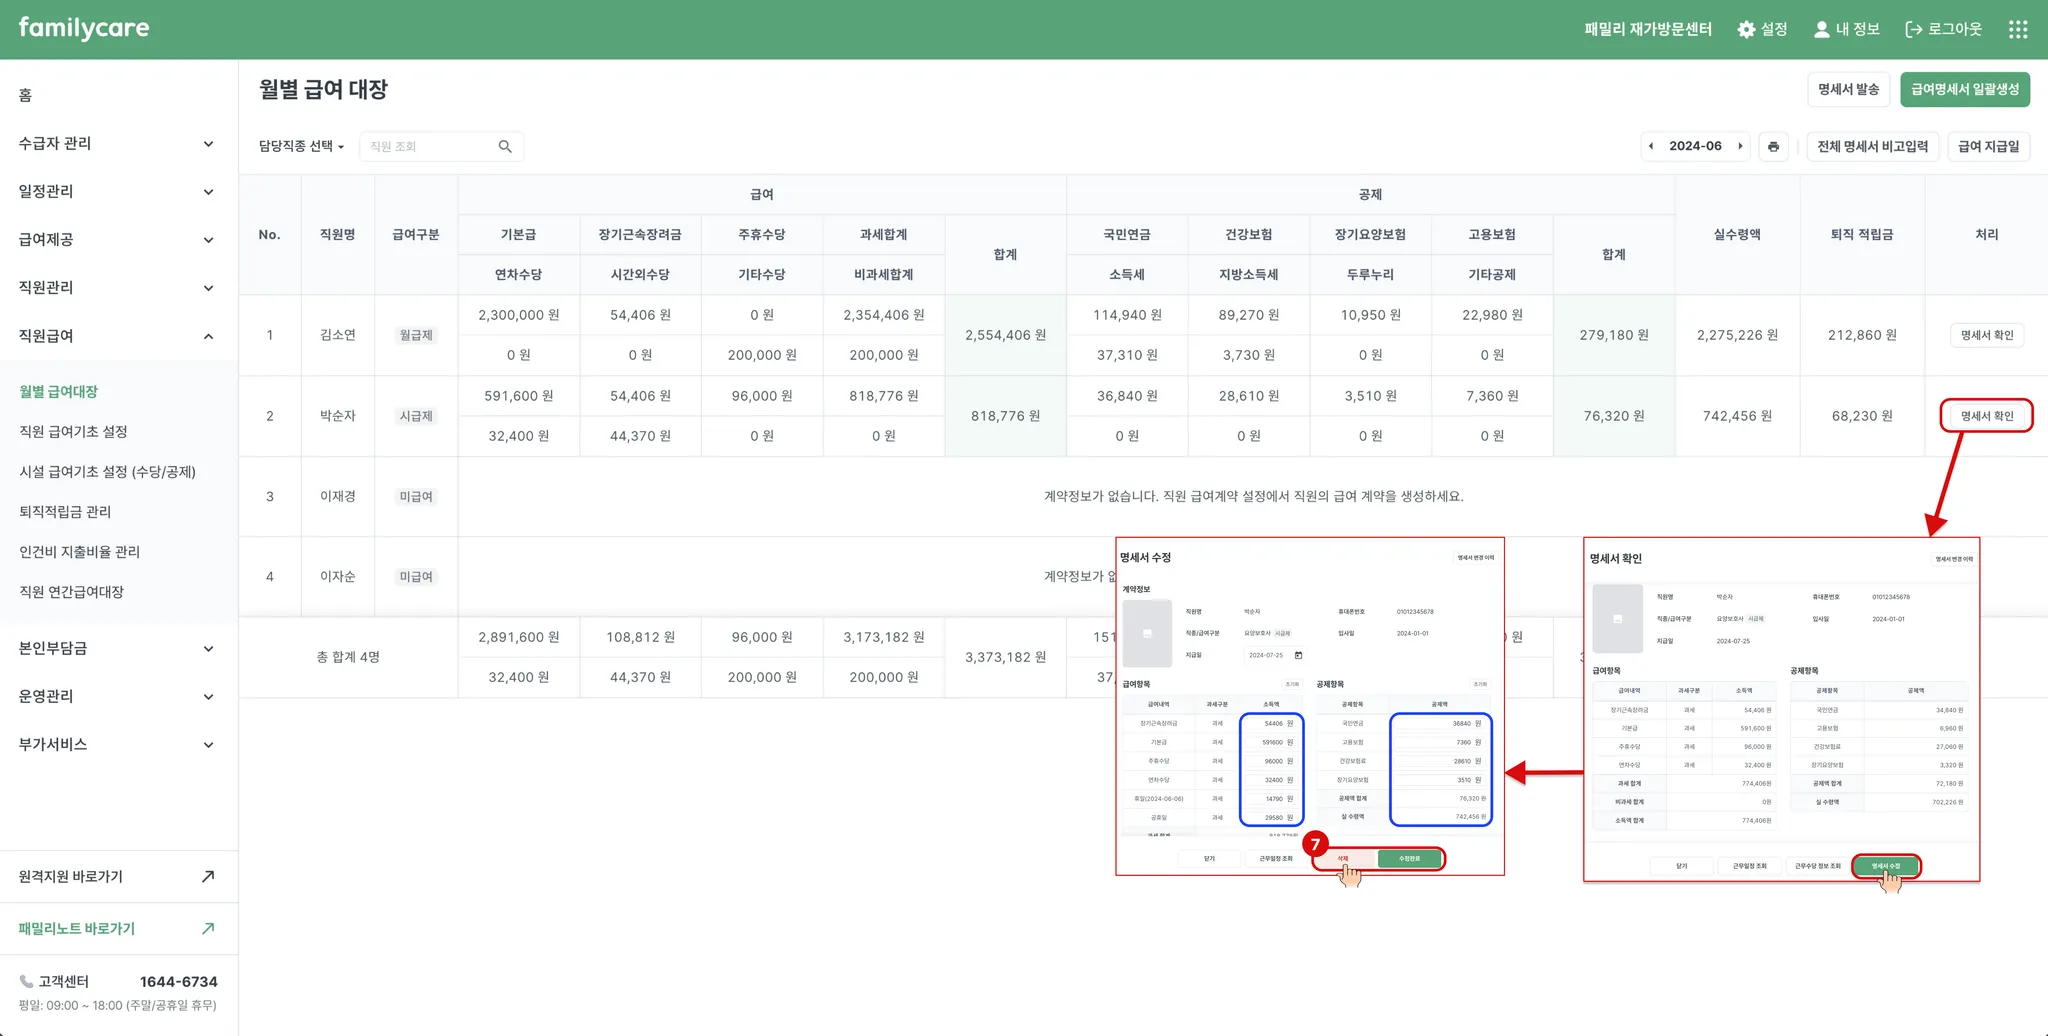Expand the 직원관리 menu chevron
2048x1036 pixels.
(x=208, y=288)
